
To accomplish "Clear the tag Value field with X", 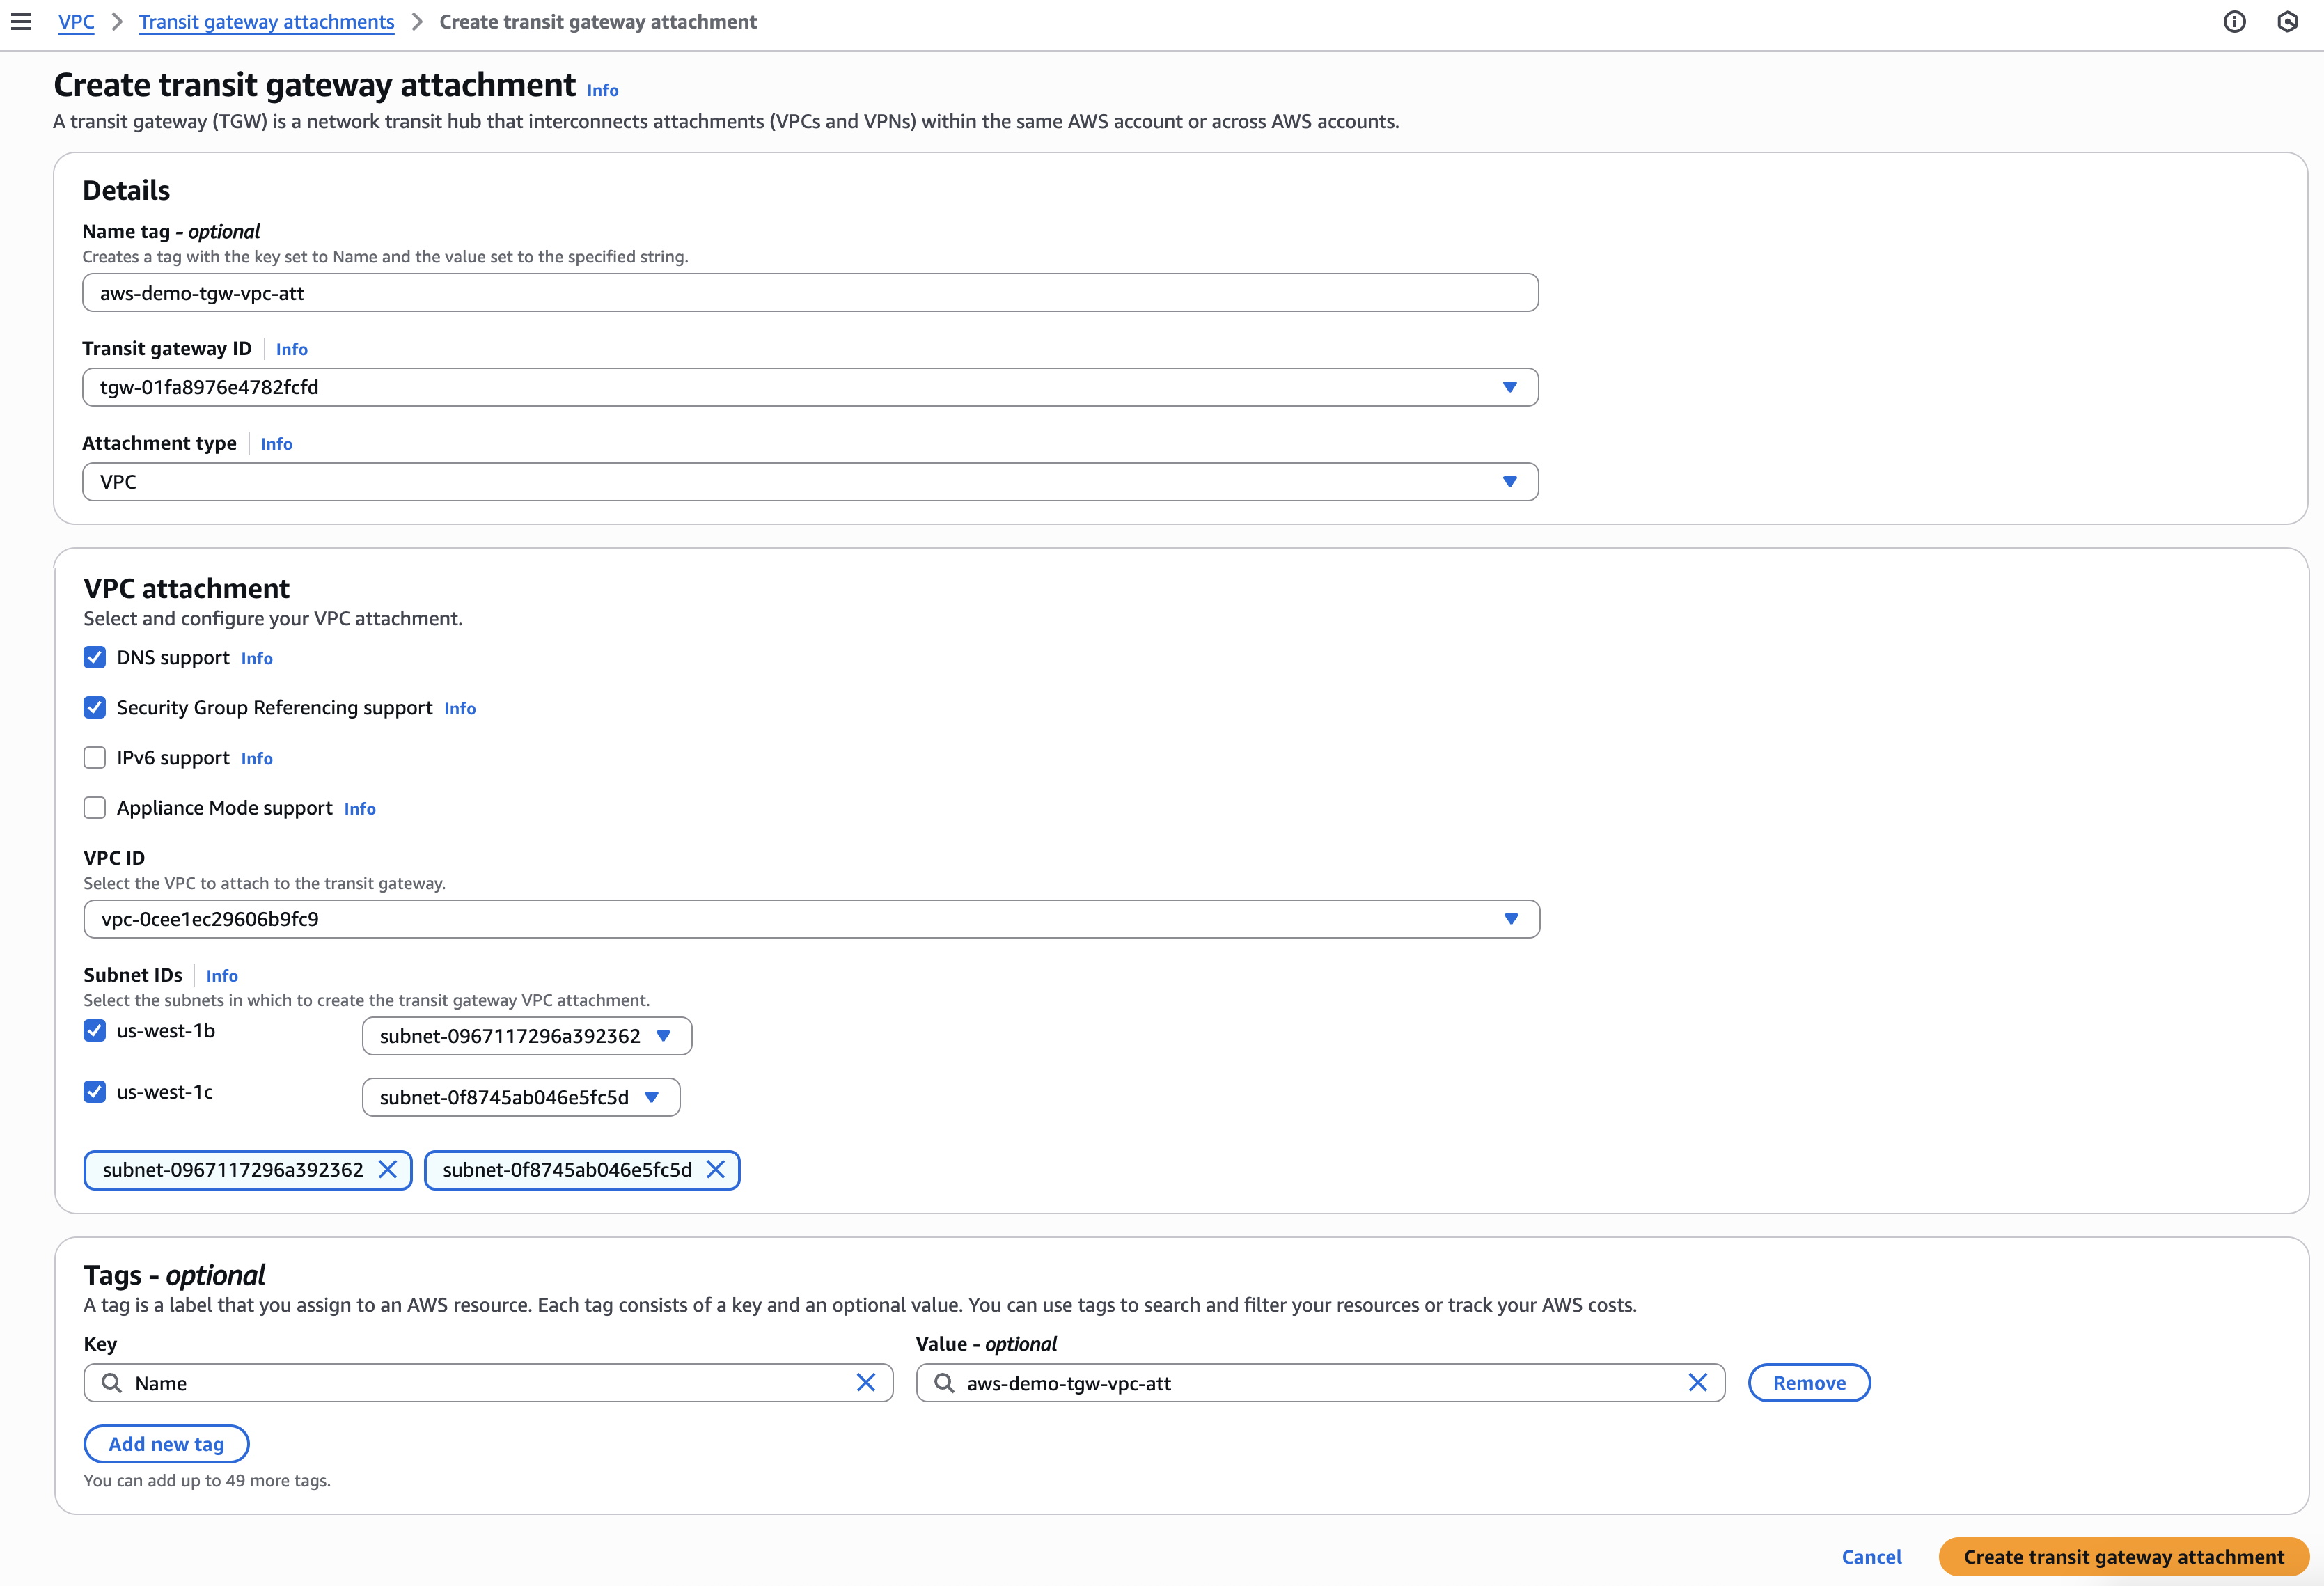I will [x=1698, y=1382].
